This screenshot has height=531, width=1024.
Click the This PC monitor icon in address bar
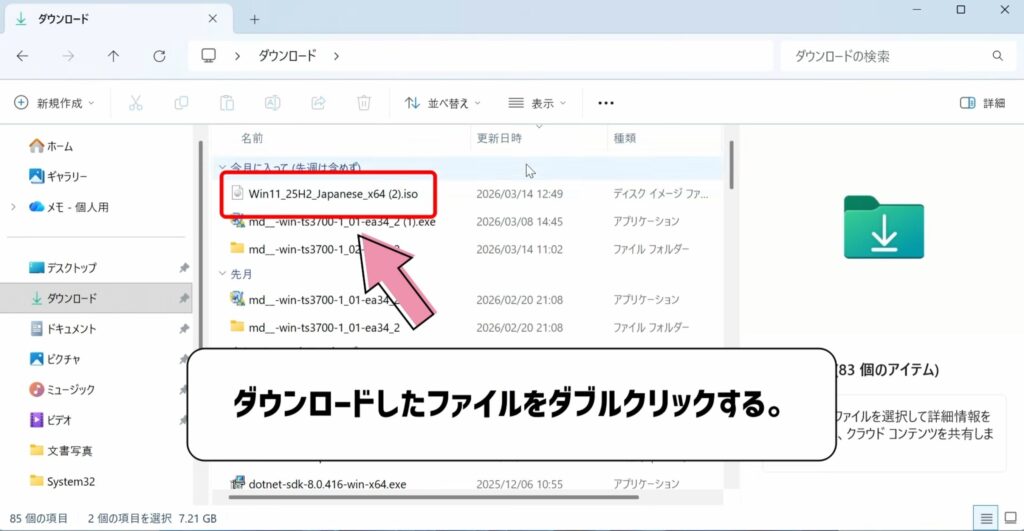point(208,56)
